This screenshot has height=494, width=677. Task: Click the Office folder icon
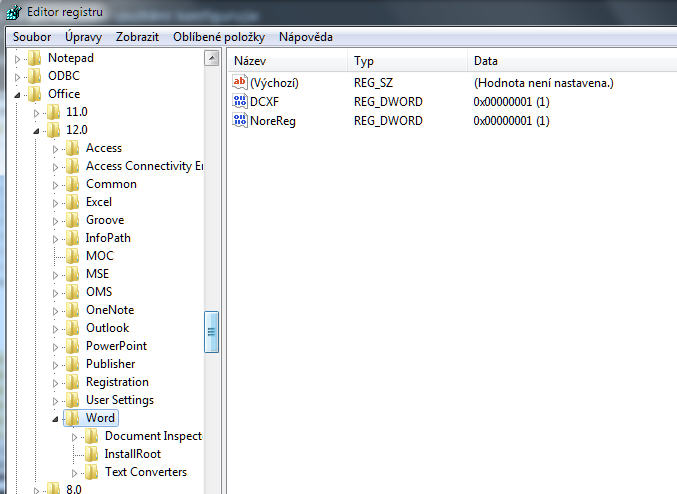[35, 94]
